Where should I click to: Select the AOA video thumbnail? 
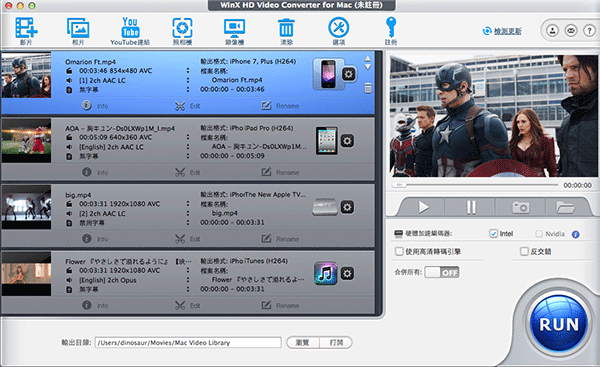point(26,140)
